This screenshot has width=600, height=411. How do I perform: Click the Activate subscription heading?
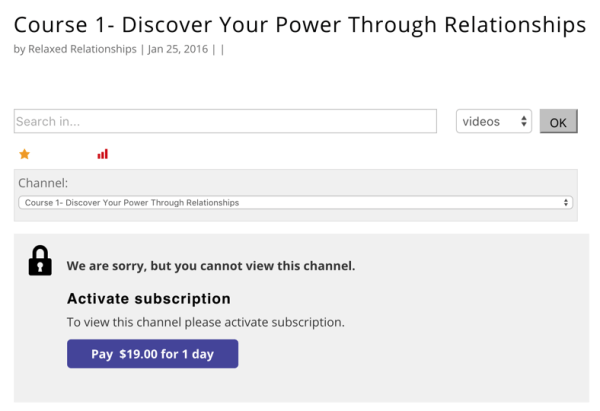pyautogui.click(x=149, y=298)
